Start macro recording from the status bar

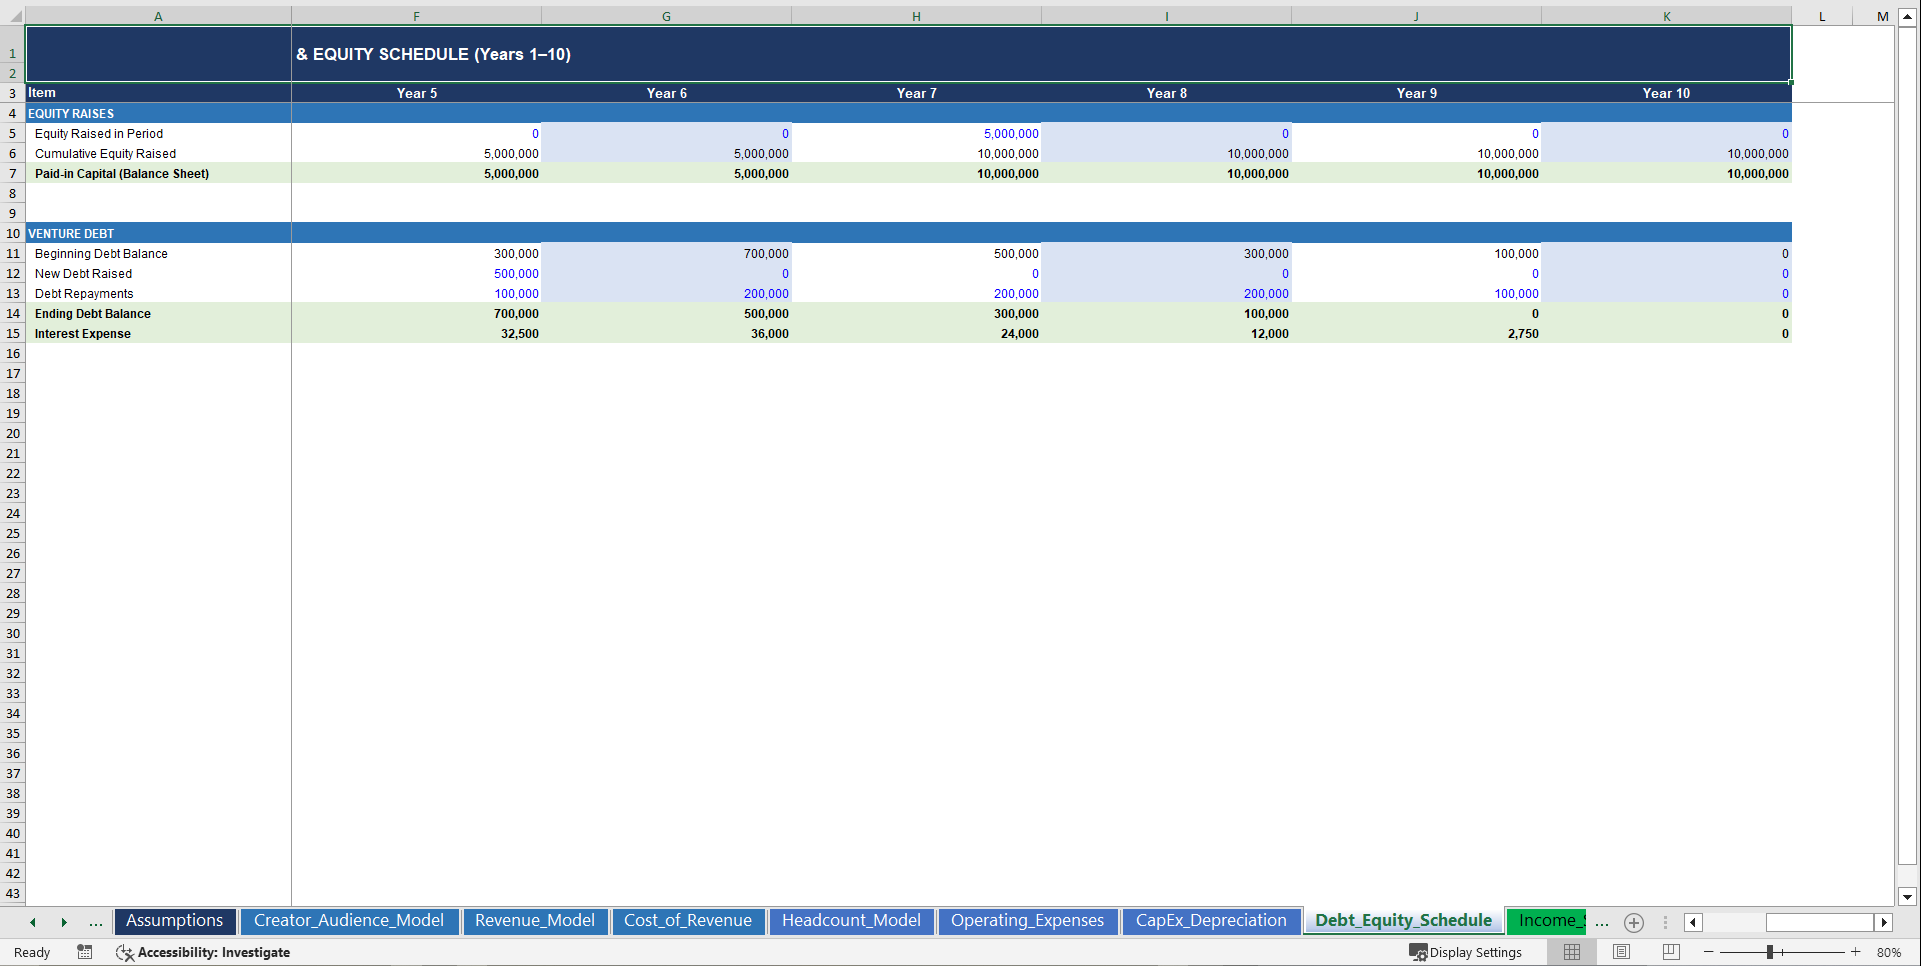pyautogui.click(x=85, y=952)
